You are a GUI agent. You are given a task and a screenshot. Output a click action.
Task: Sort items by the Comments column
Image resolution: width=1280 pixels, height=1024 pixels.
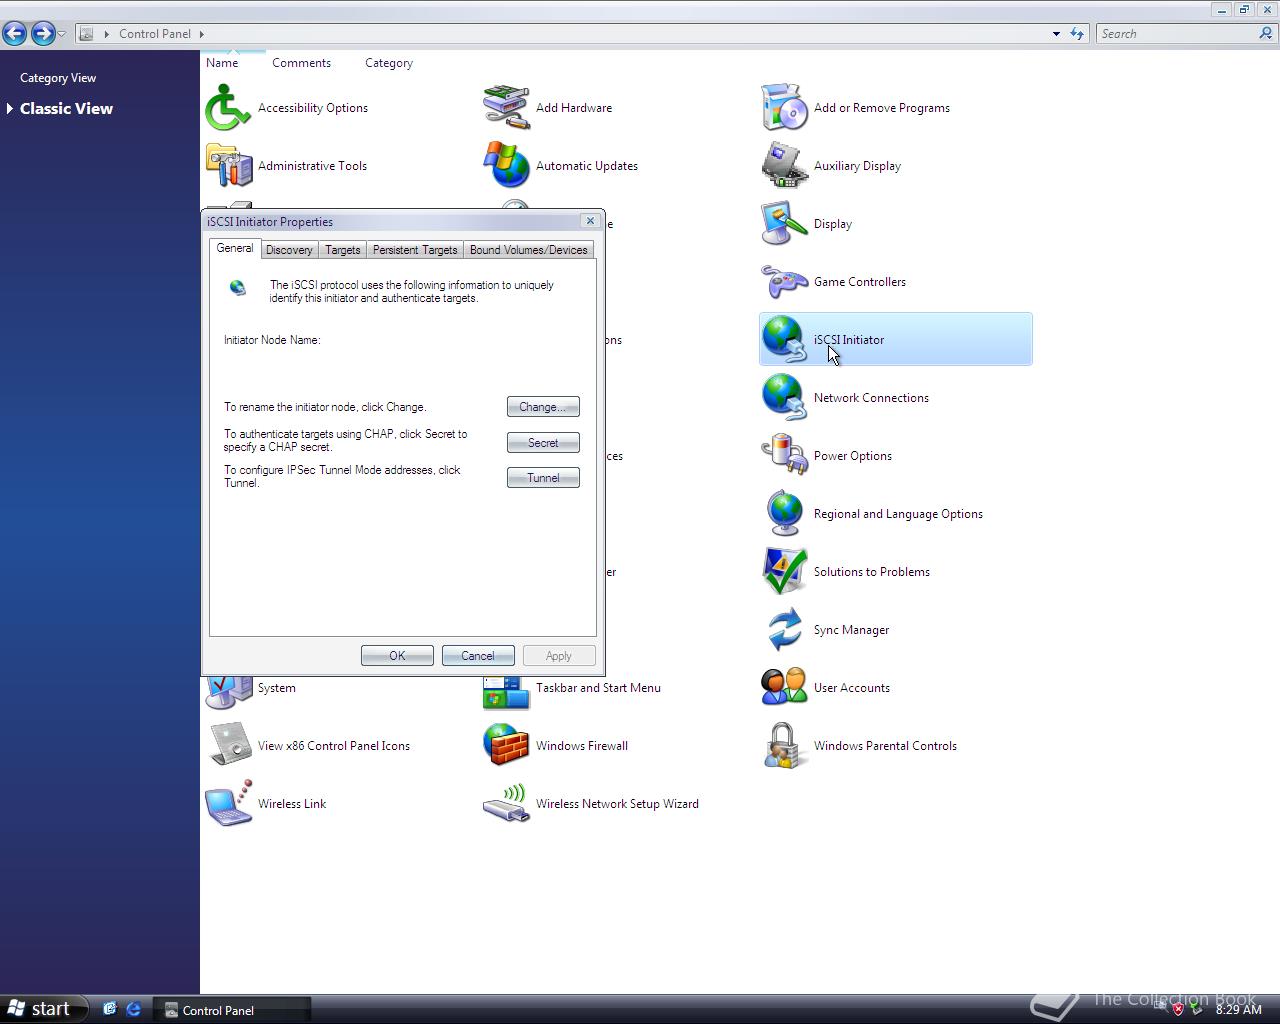pyautogui.click(x=301, y=63)
